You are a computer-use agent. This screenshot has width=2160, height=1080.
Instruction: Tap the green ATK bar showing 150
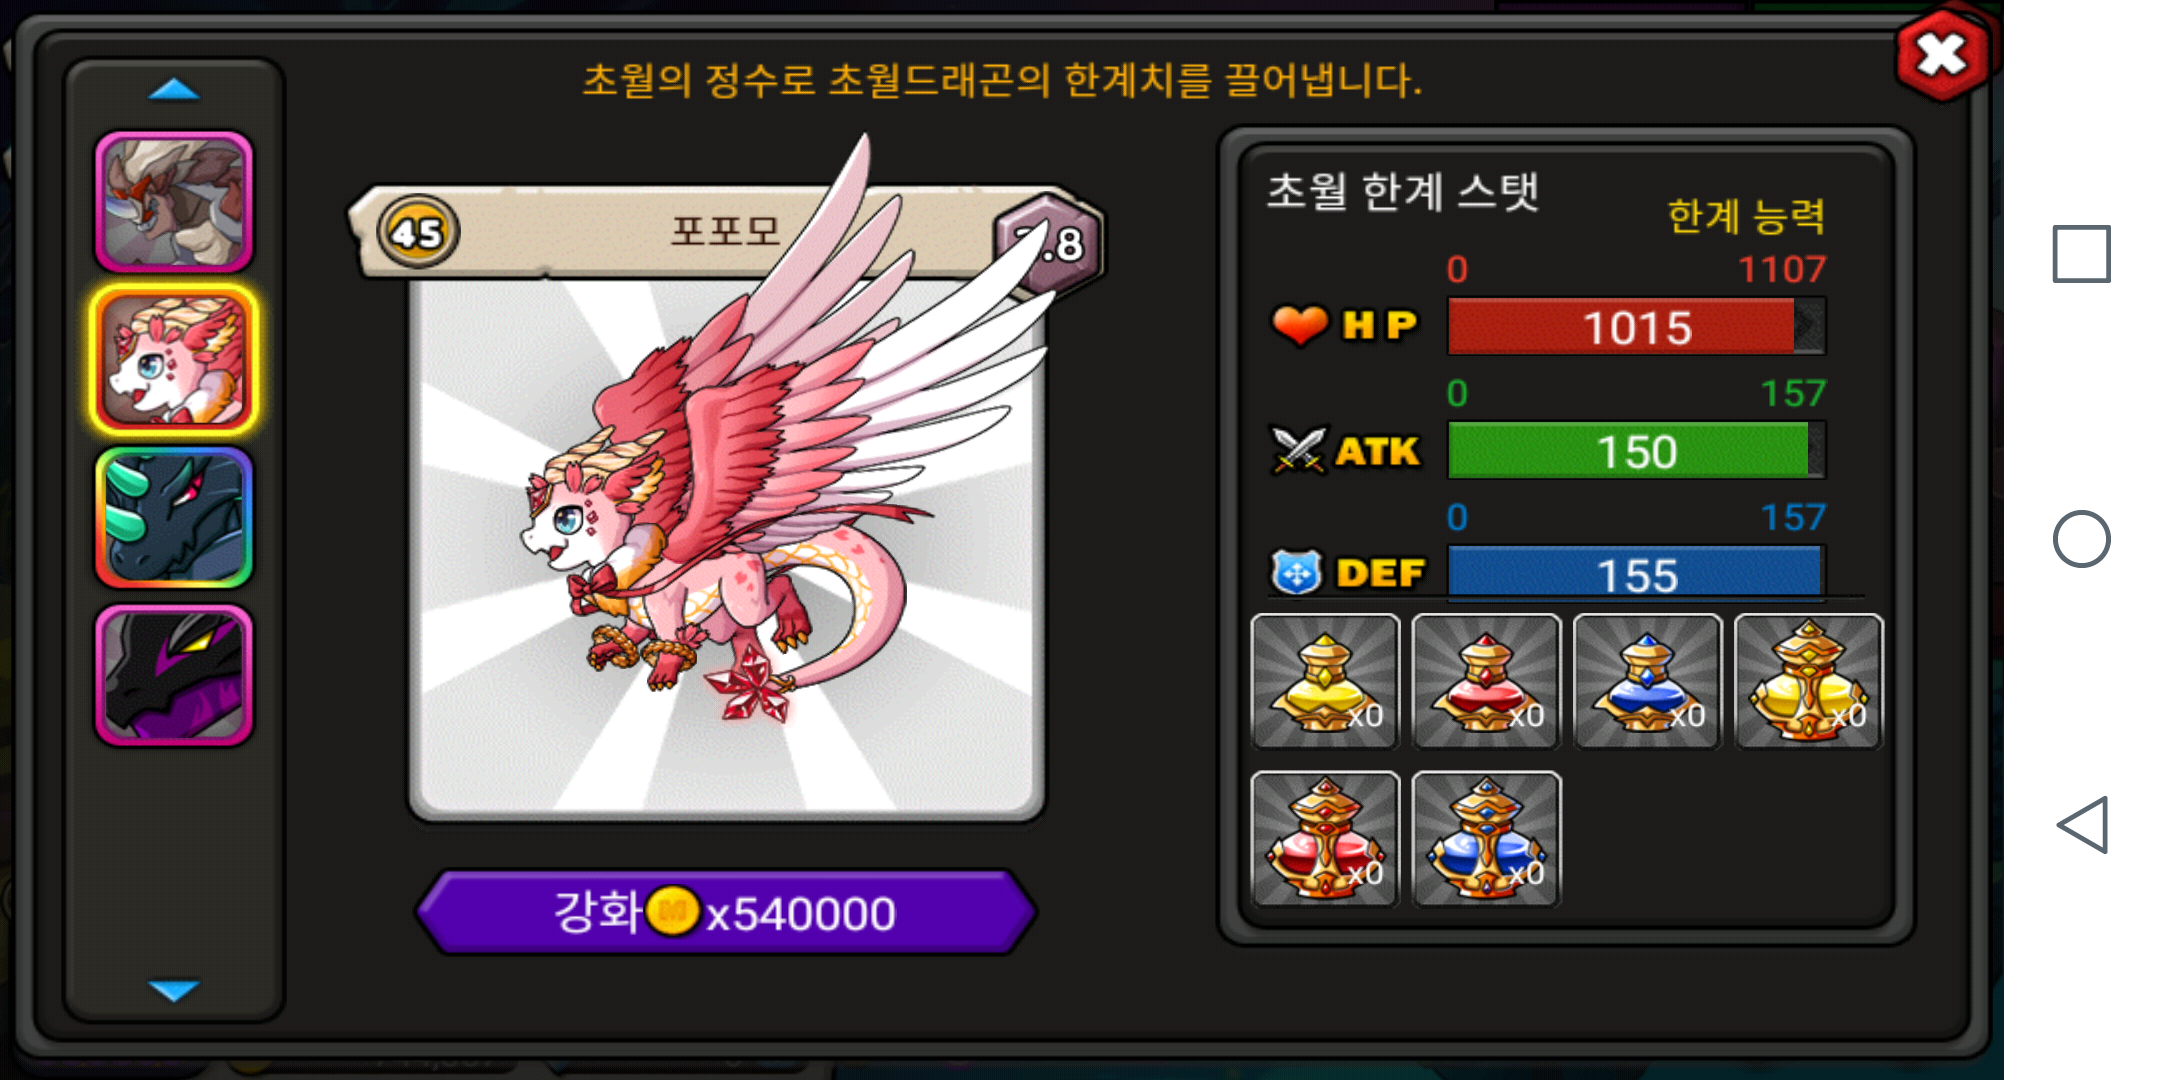coord(1636,450)
